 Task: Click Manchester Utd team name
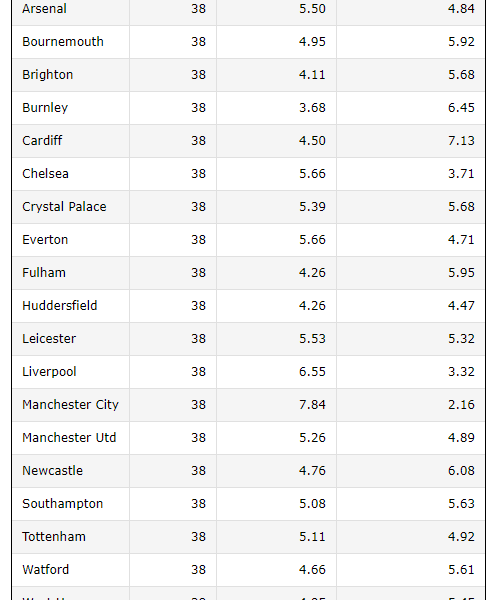69,437
